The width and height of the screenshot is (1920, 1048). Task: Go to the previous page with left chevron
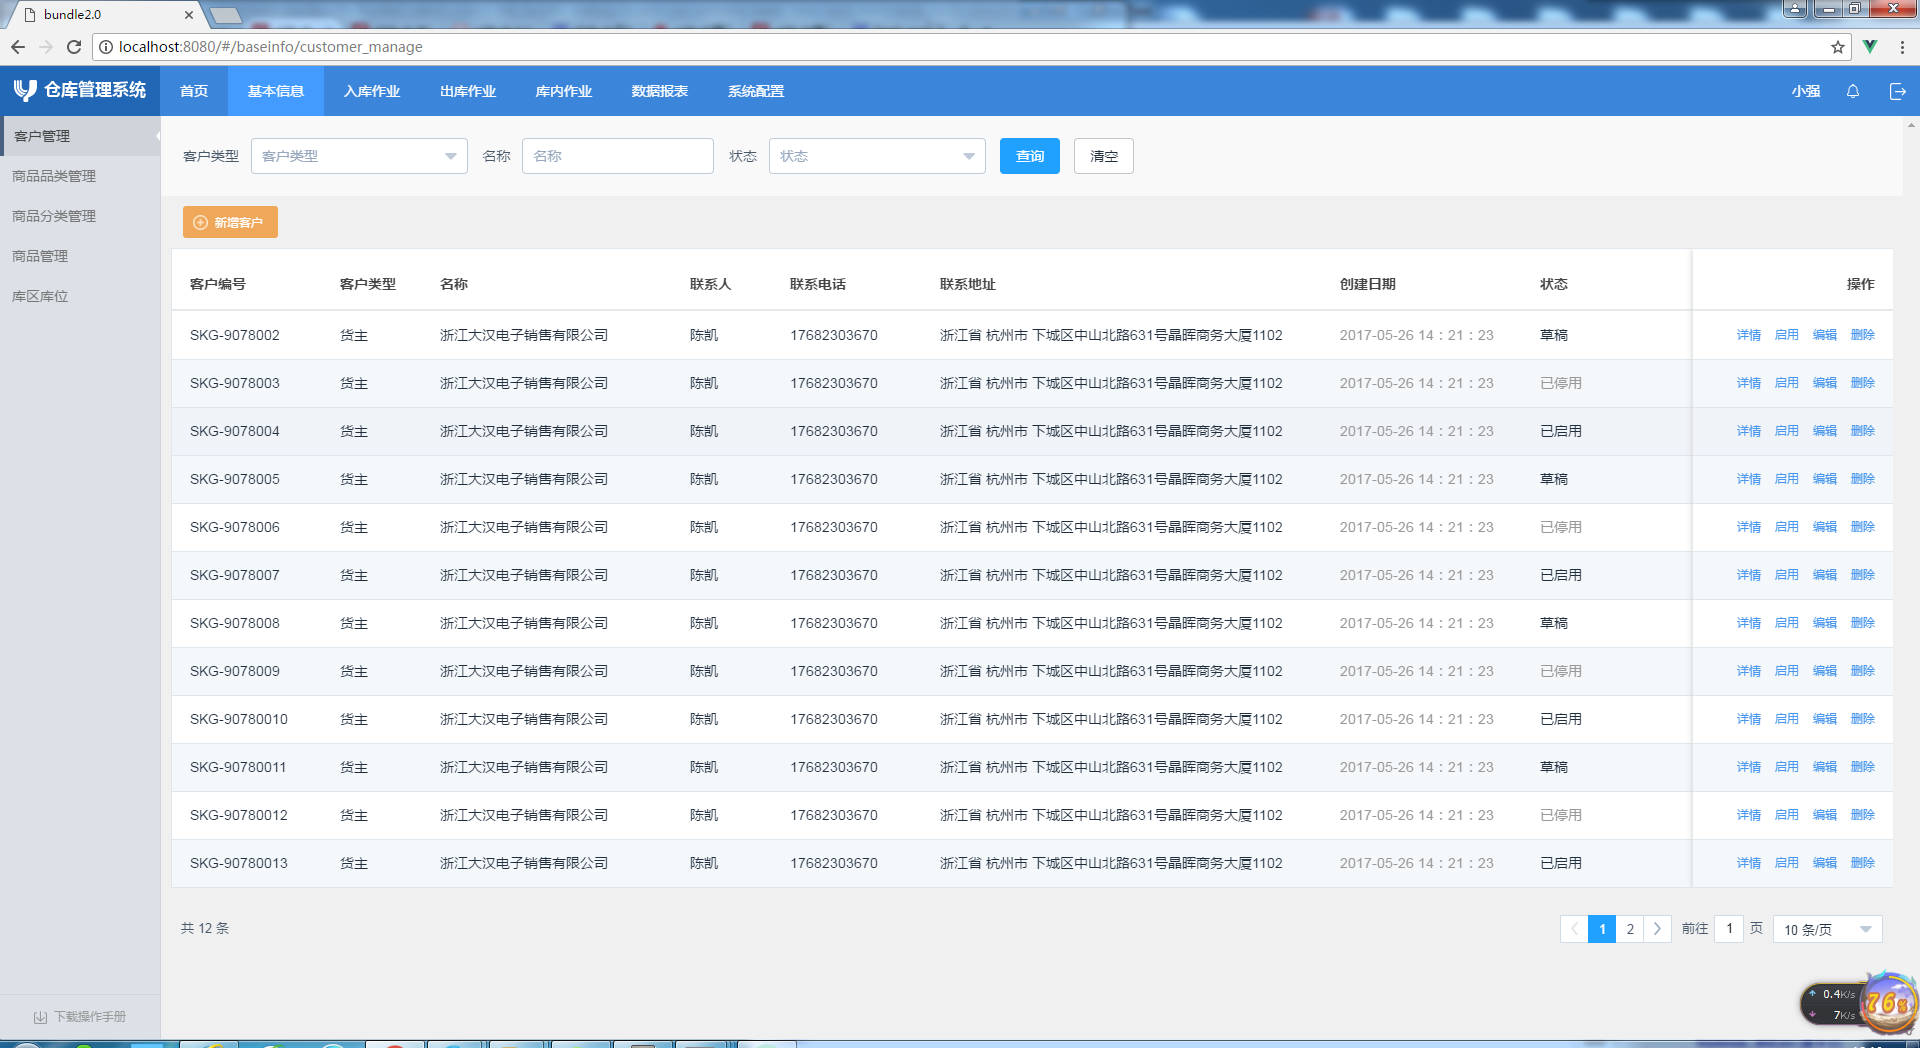(x=1574, y=929)
